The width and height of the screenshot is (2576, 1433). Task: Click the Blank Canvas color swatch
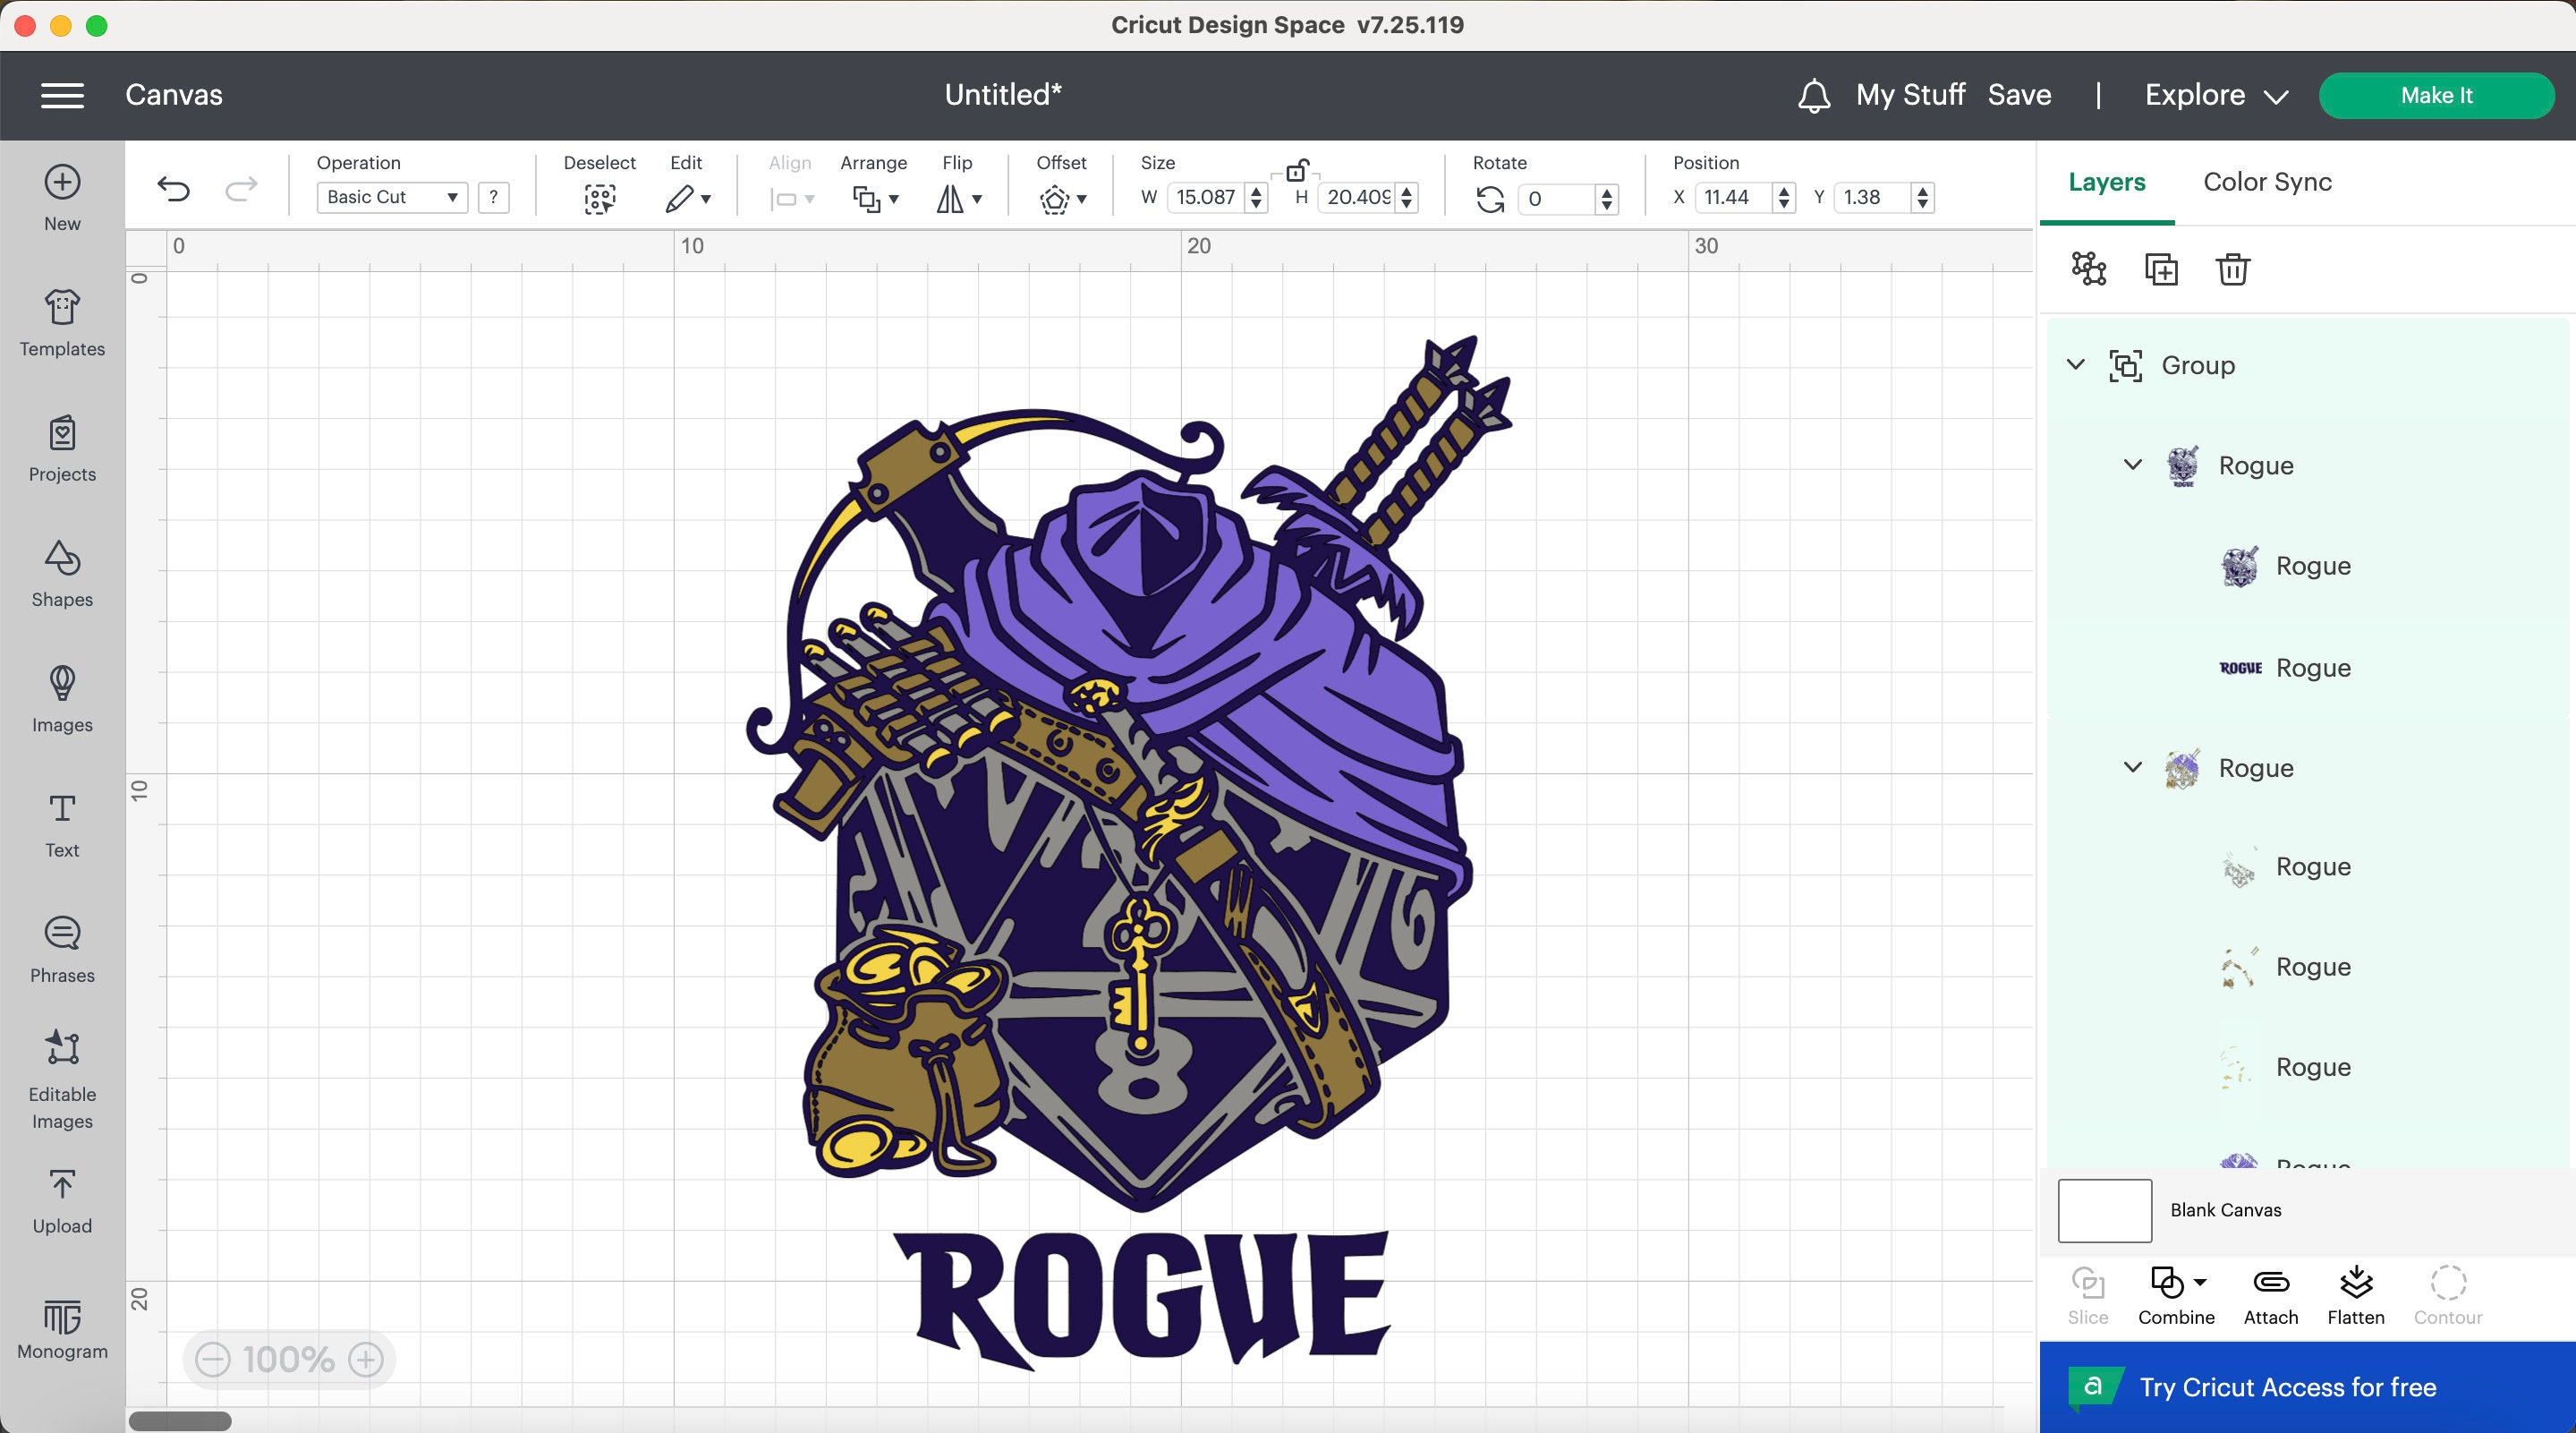click(x=2104, y=1210)
